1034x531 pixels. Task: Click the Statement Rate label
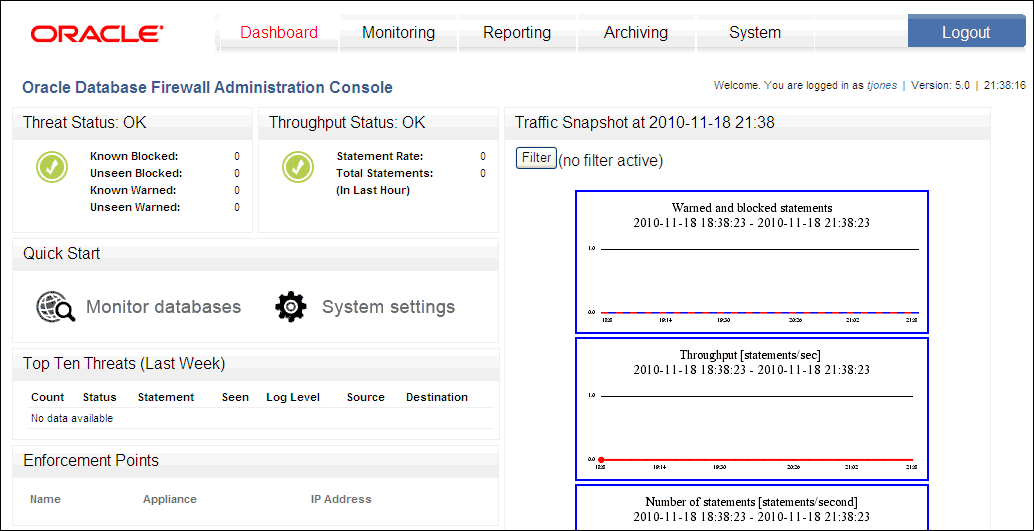pos(380,156)
